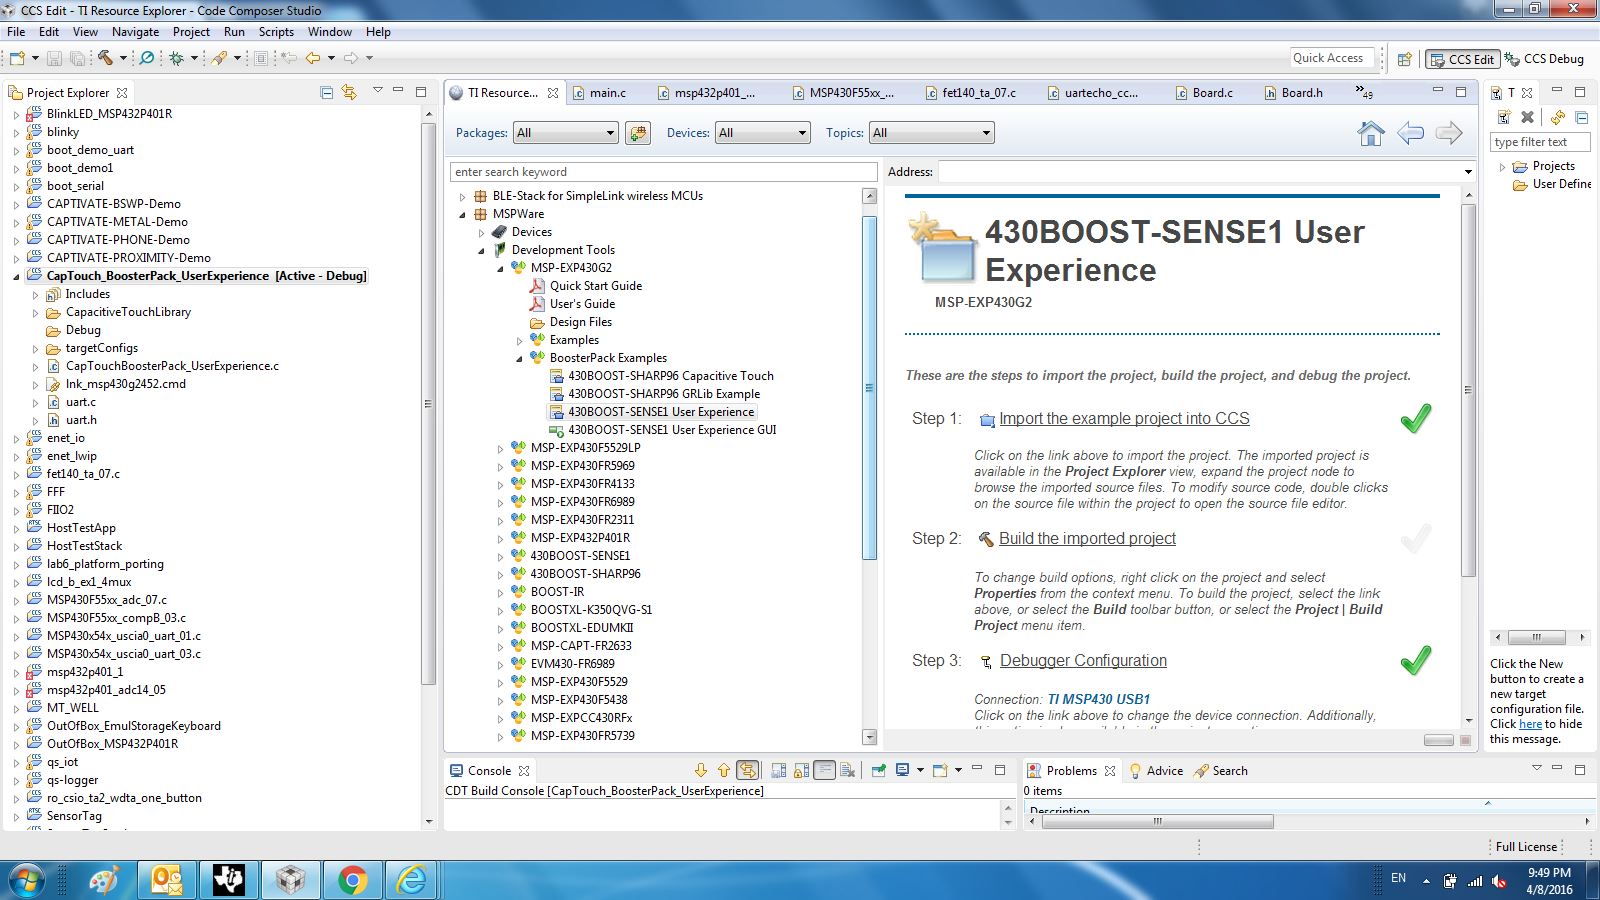Navigate back in TI Resource Explorer
Viewport: 1600px width, 900px height.
click(x=1410, y=133)
